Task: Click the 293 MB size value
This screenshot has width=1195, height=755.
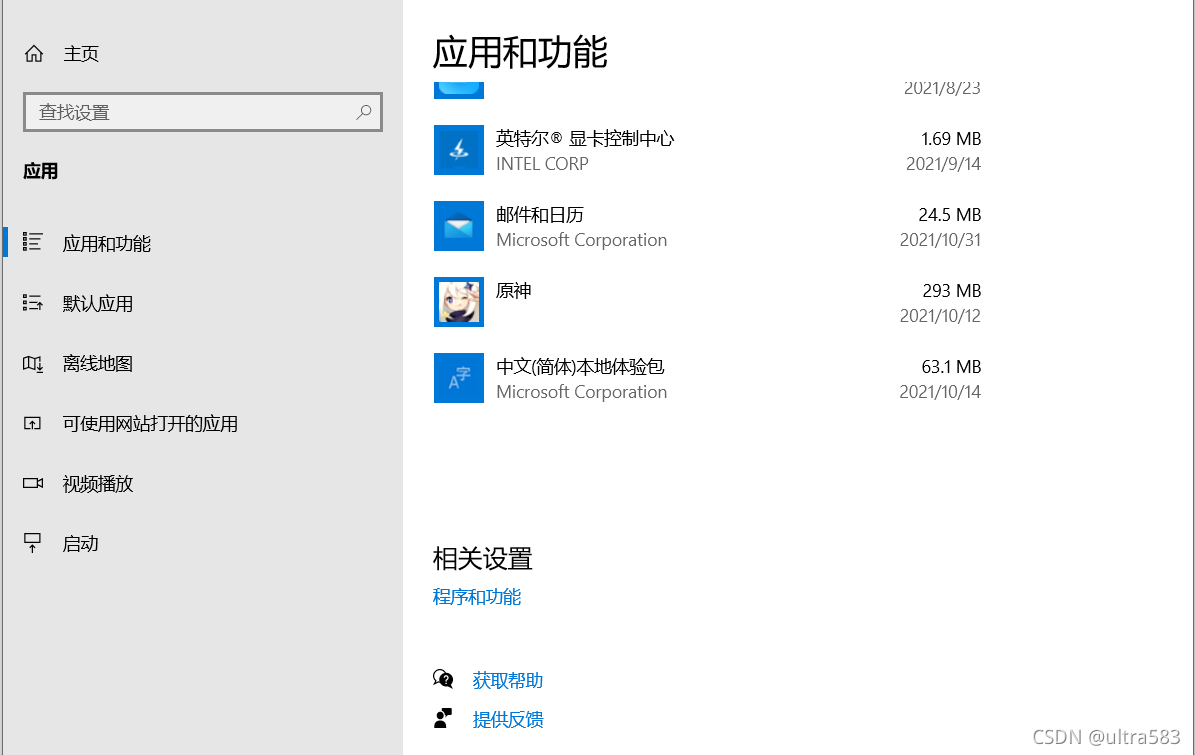Action: (952, 291)
